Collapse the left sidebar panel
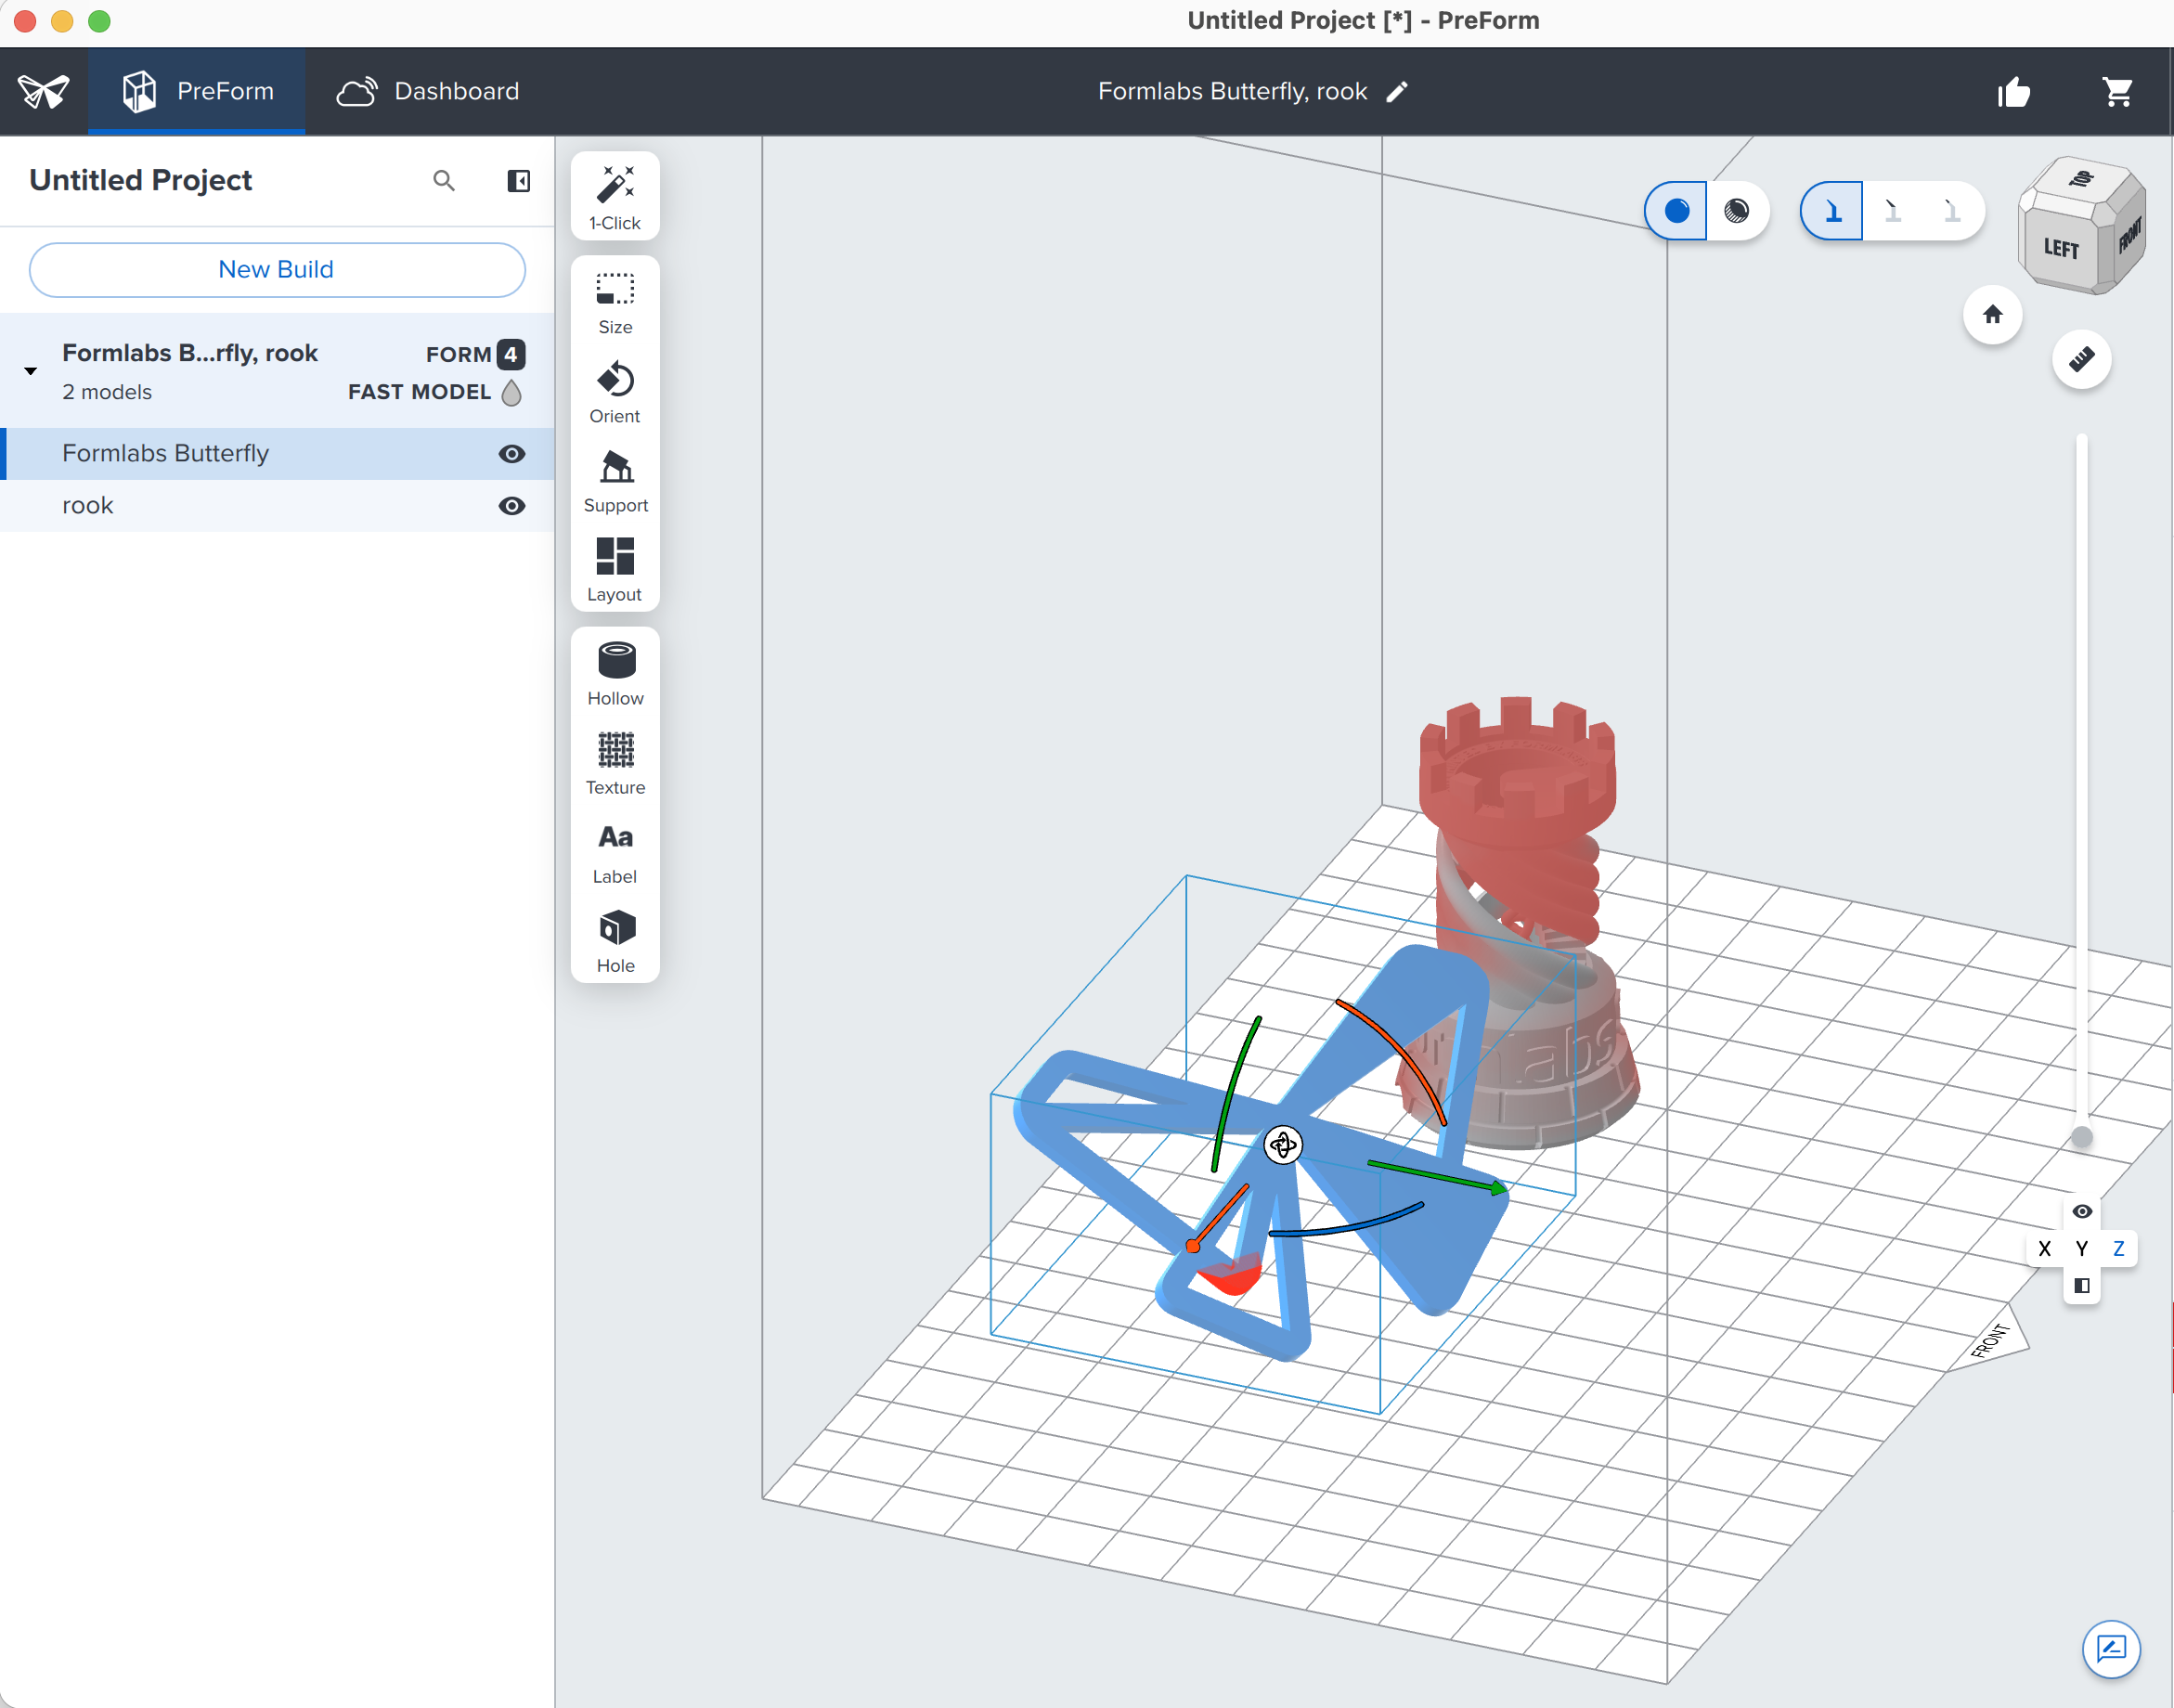The width and height of the screenshot is (2174, 1708). point(518,181)
